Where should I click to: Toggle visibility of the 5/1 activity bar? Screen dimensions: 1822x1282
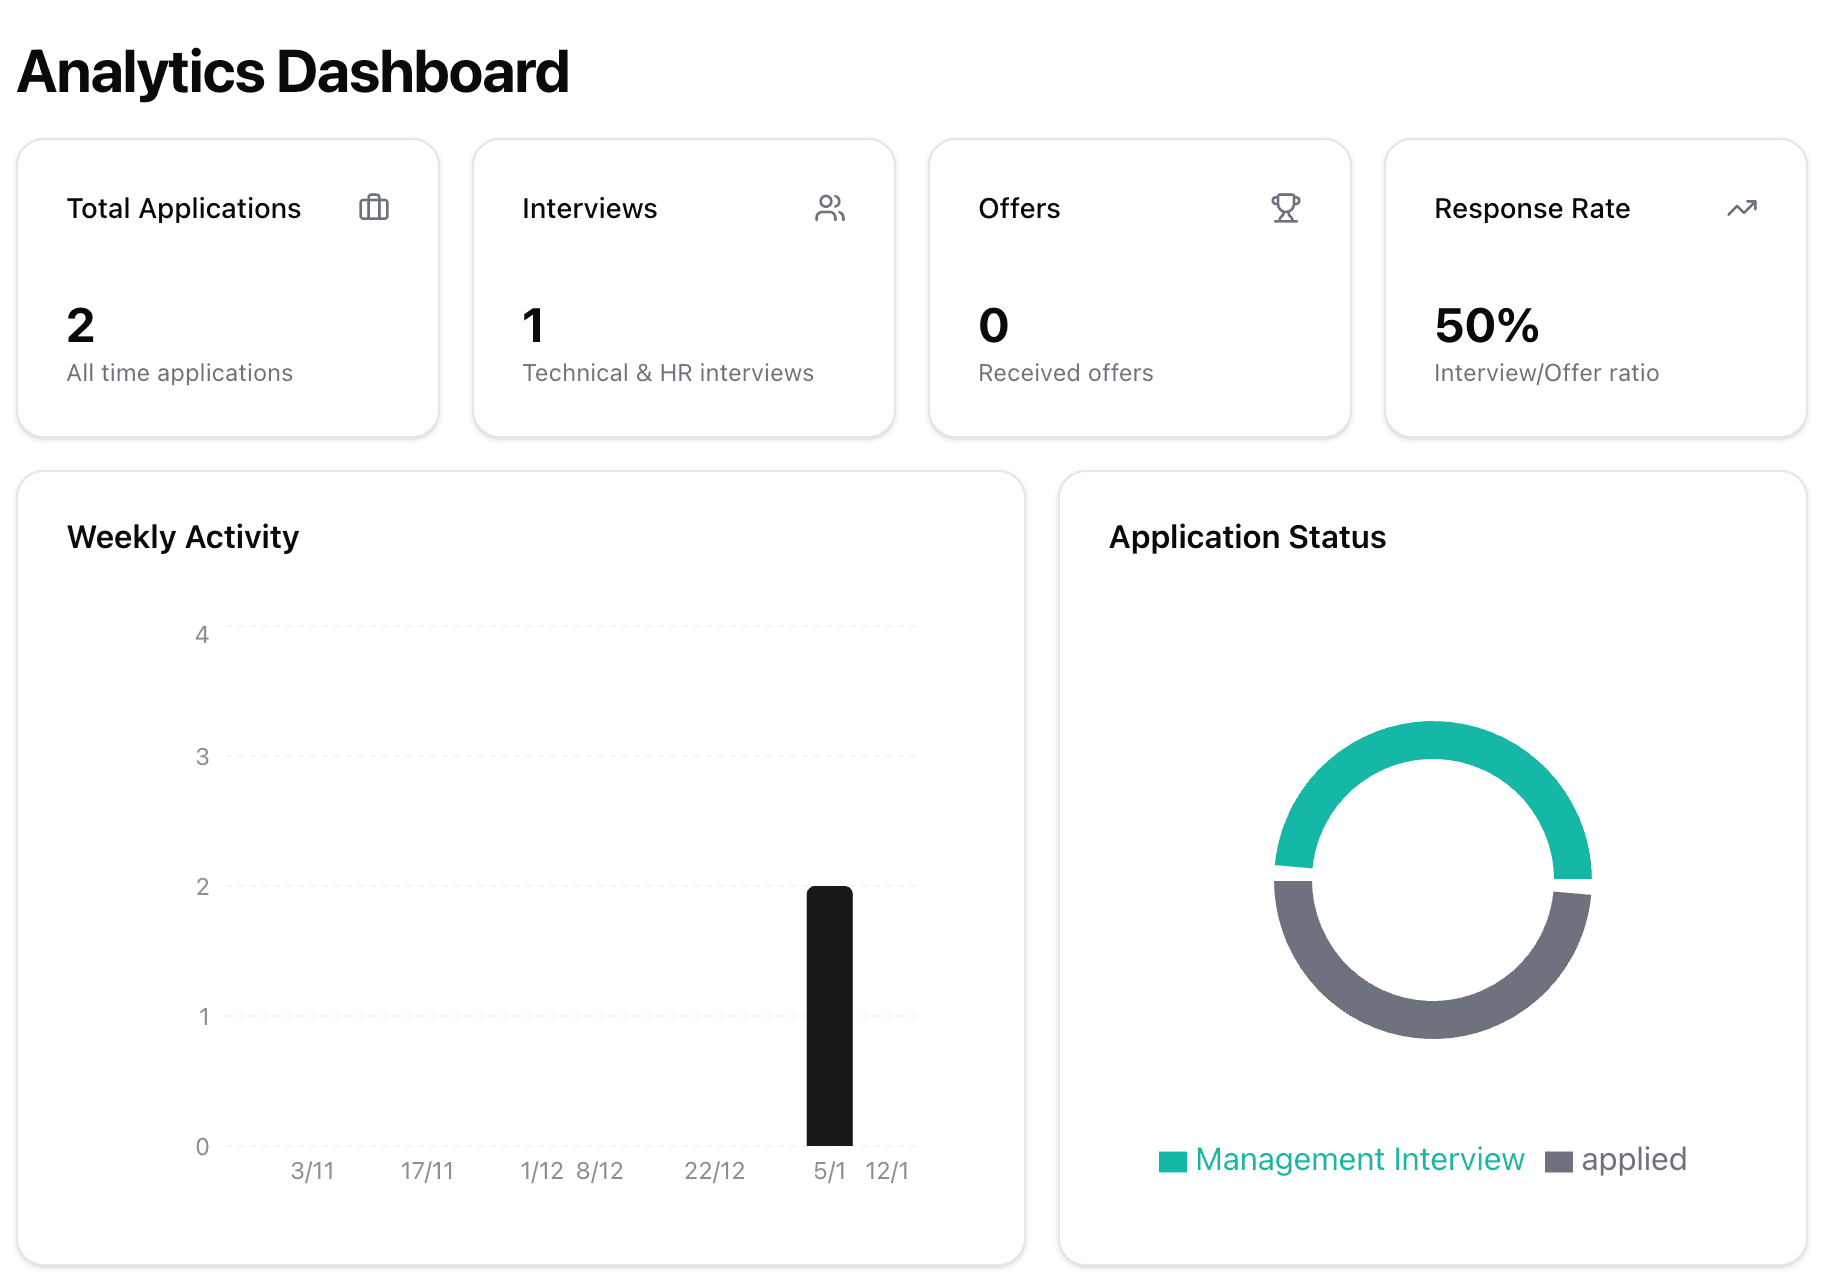(828, 1015)
